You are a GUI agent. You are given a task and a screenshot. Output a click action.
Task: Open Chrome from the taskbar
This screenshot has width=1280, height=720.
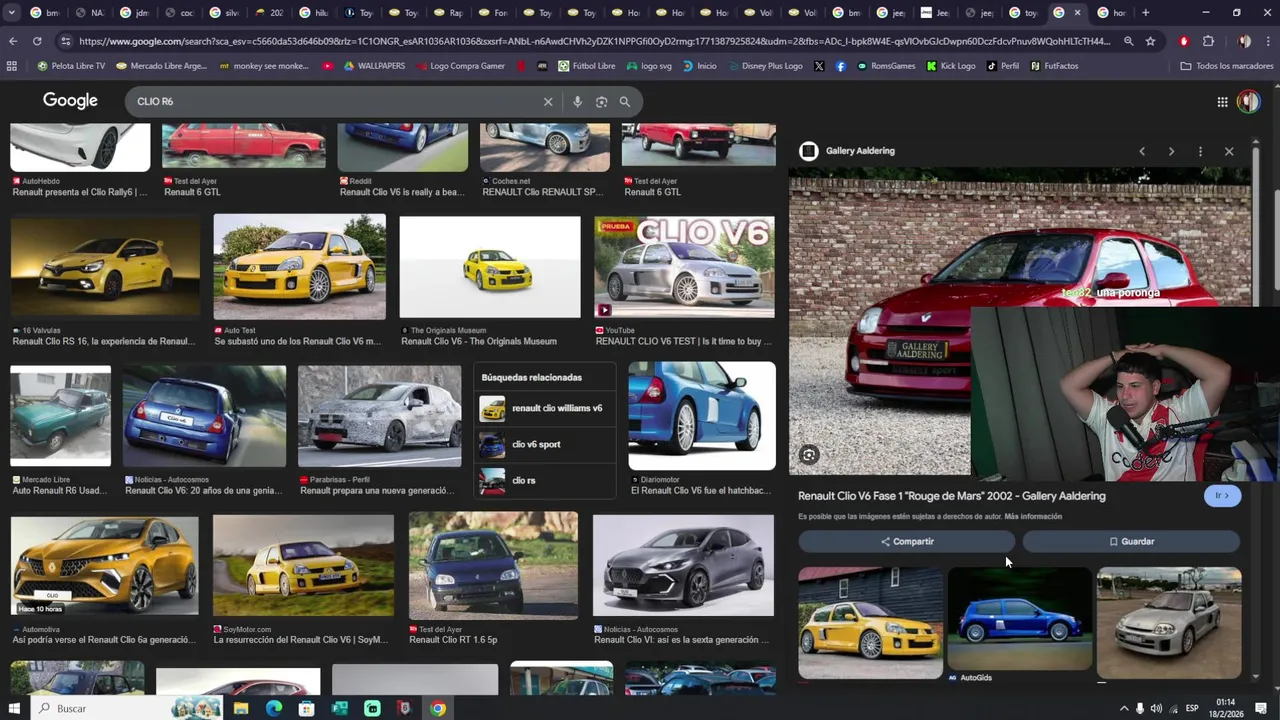click(438, 708)
